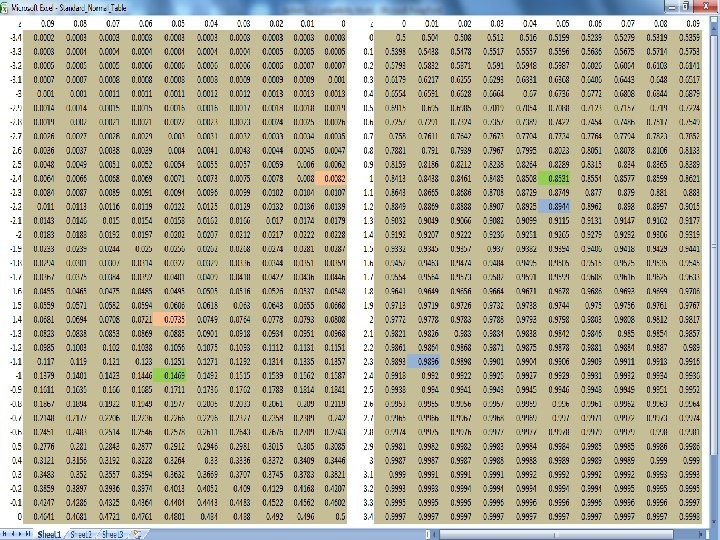Click the Excel icon in the title bar
The height and width of the screenshot is (540, 720).
(4, 8)
